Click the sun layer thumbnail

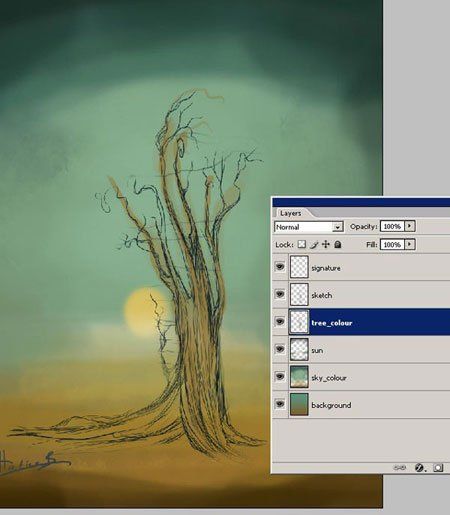pyautogui.click(x=299, y=349)
